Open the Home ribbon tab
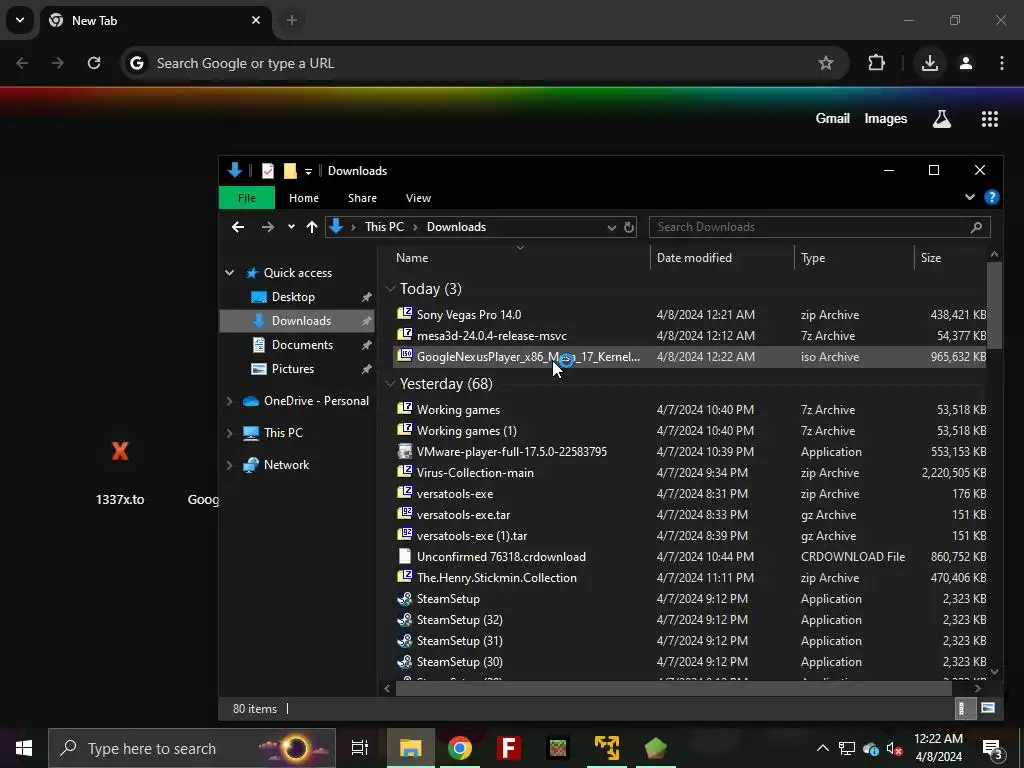 tap(304, 198)
